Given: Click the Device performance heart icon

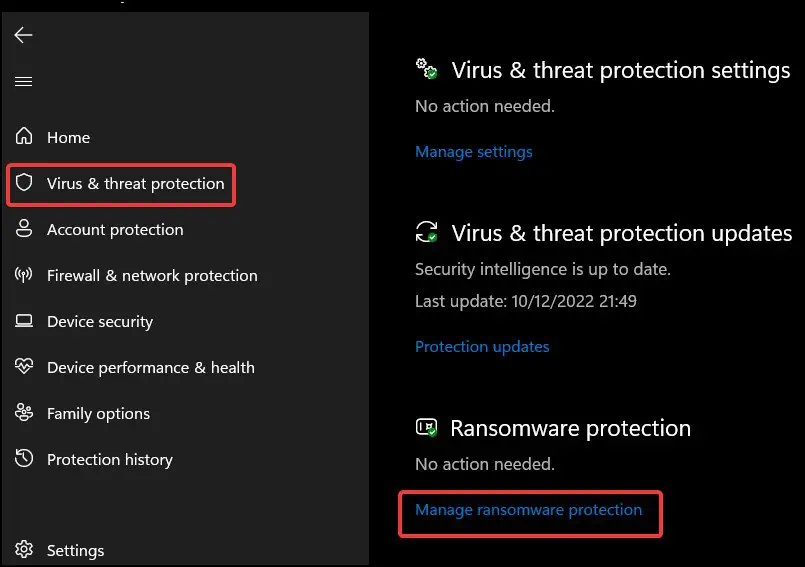Looking at the screenshot, I should [x=25, y=367].
